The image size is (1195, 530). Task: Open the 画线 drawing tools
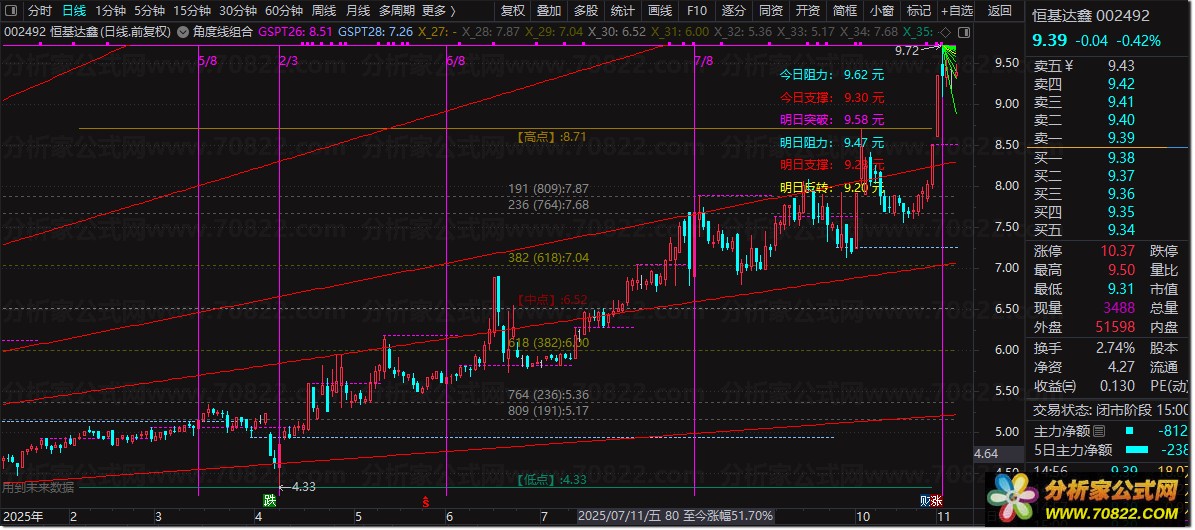pos(660,11)
